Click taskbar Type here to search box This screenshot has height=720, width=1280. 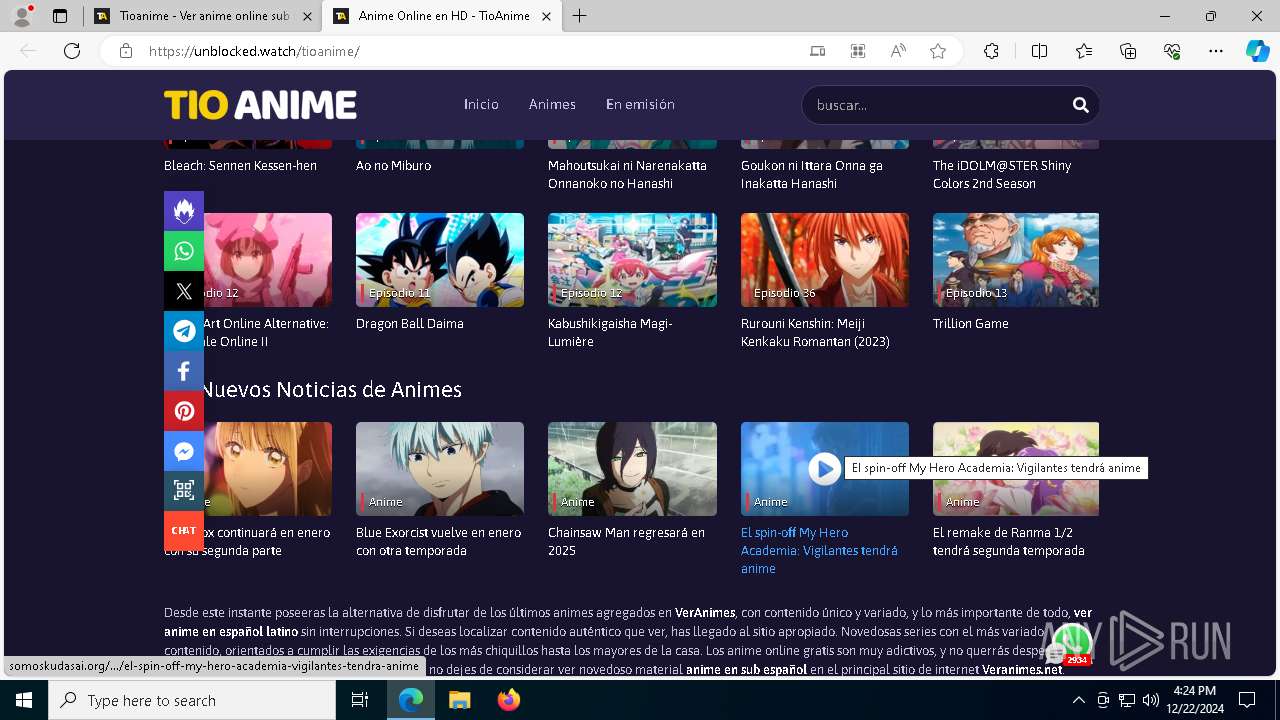pyautogui.click(x=191, y=701)
